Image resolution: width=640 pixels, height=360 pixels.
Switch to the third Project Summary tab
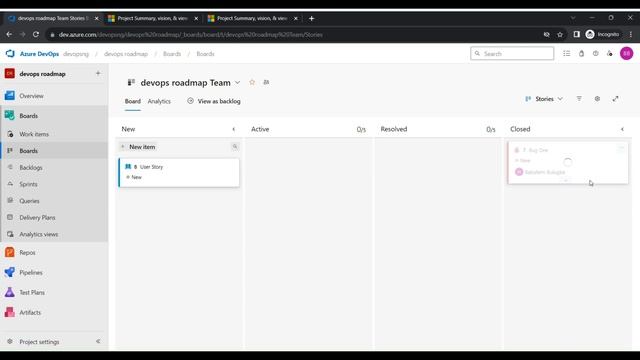coord(253,18)
